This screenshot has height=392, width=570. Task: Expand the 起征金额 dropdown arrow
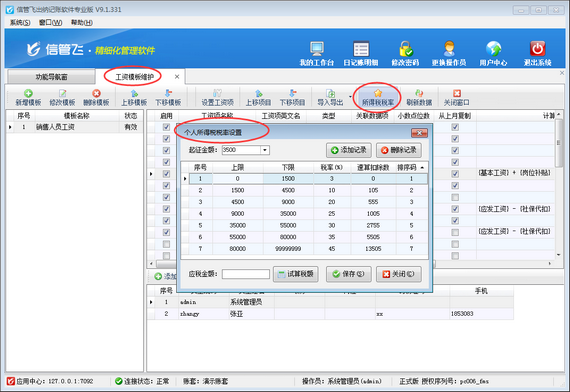click(x=265, y=150)
